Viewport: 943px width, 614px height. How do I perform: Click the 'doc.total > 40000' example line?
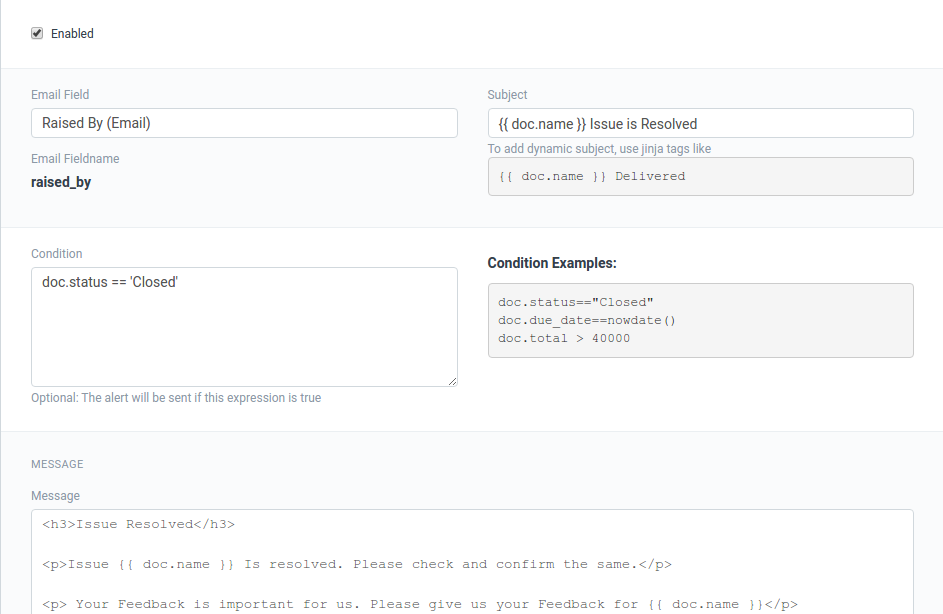pos(564,338)
